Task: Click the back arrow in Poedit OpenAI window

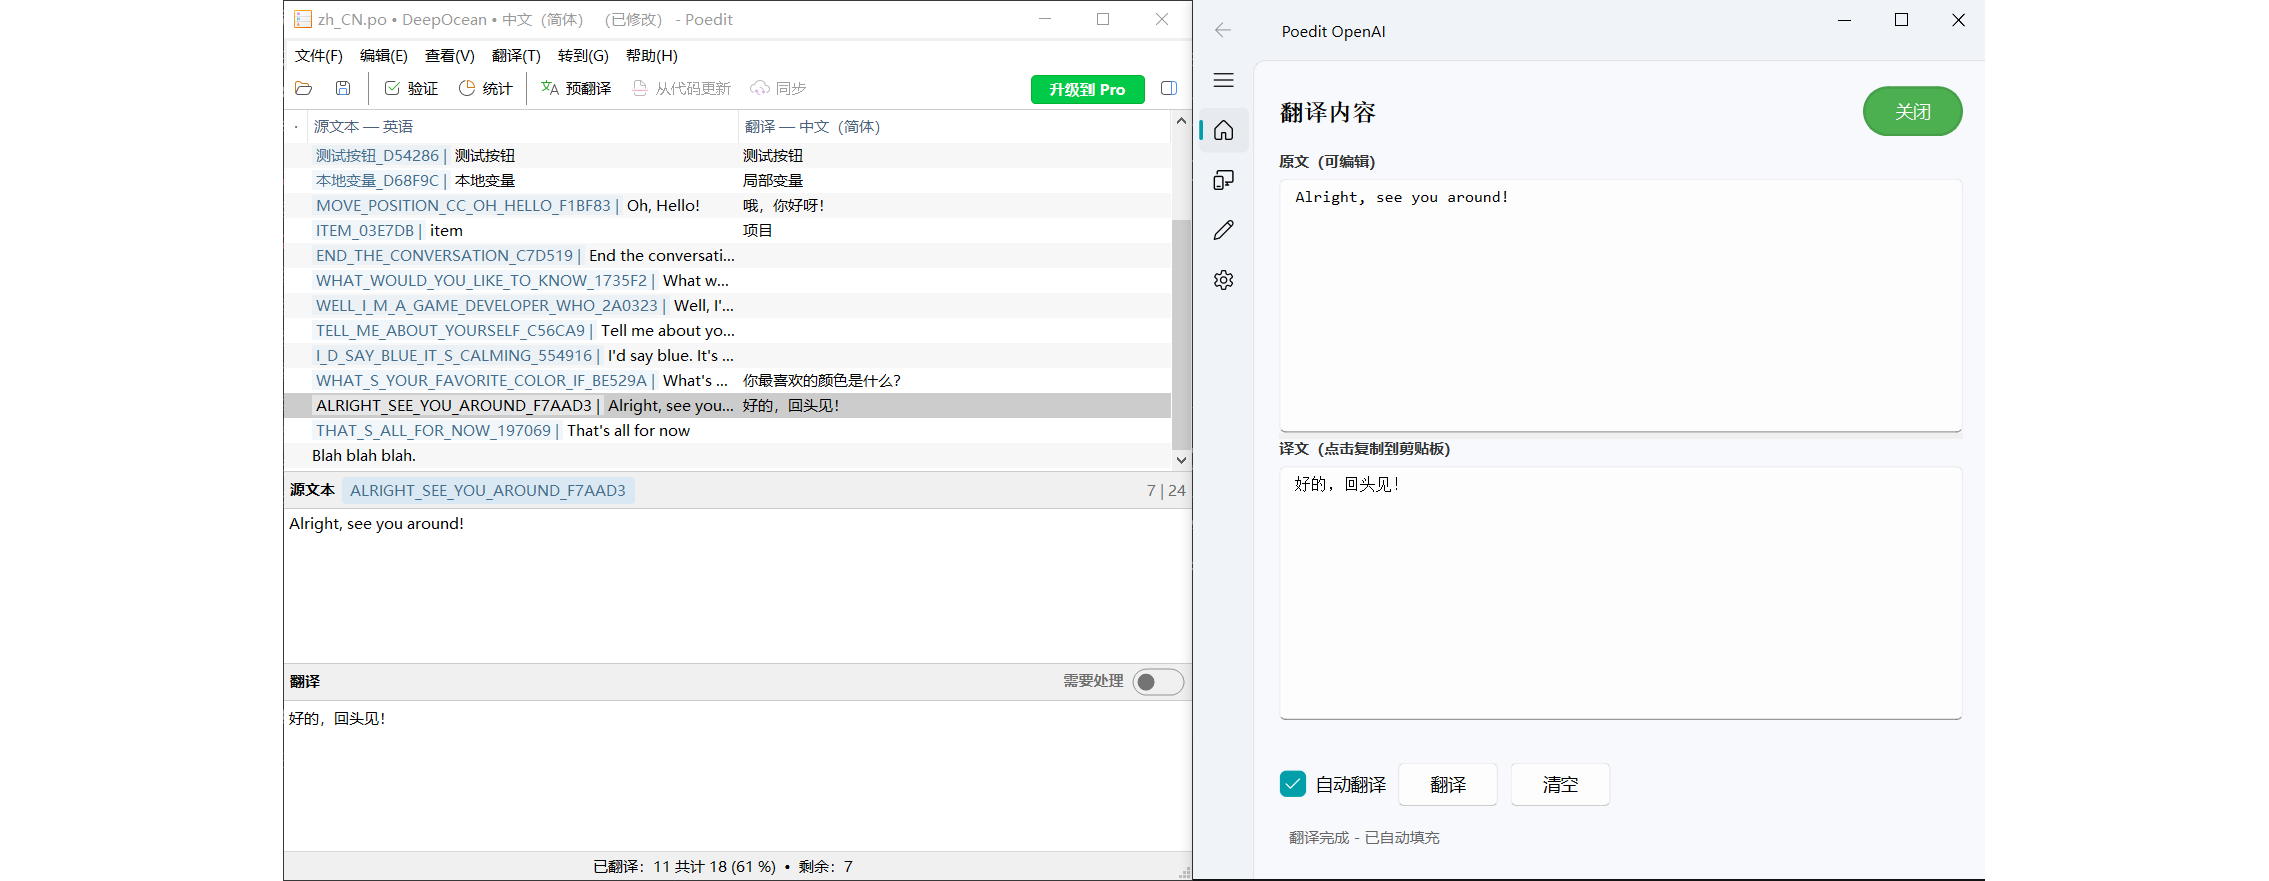Action: [1223, 30]
